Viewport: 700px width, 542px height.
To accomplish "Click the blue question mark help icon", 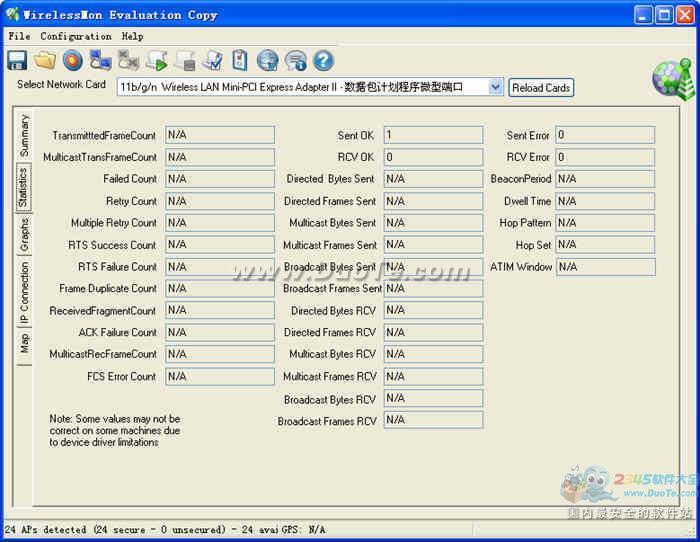I will [323, 61].
